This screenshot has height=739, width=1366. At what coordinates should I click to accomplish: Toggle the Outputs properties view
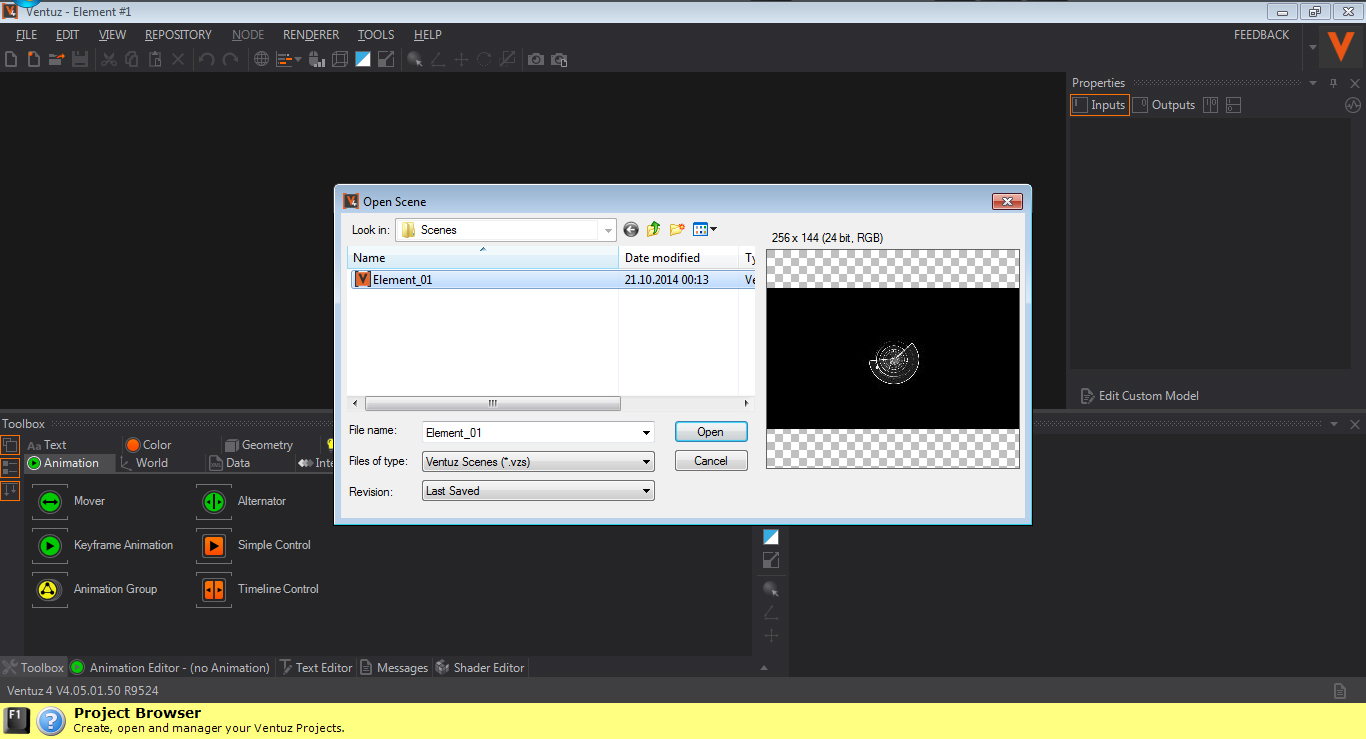pos(1164,105)
